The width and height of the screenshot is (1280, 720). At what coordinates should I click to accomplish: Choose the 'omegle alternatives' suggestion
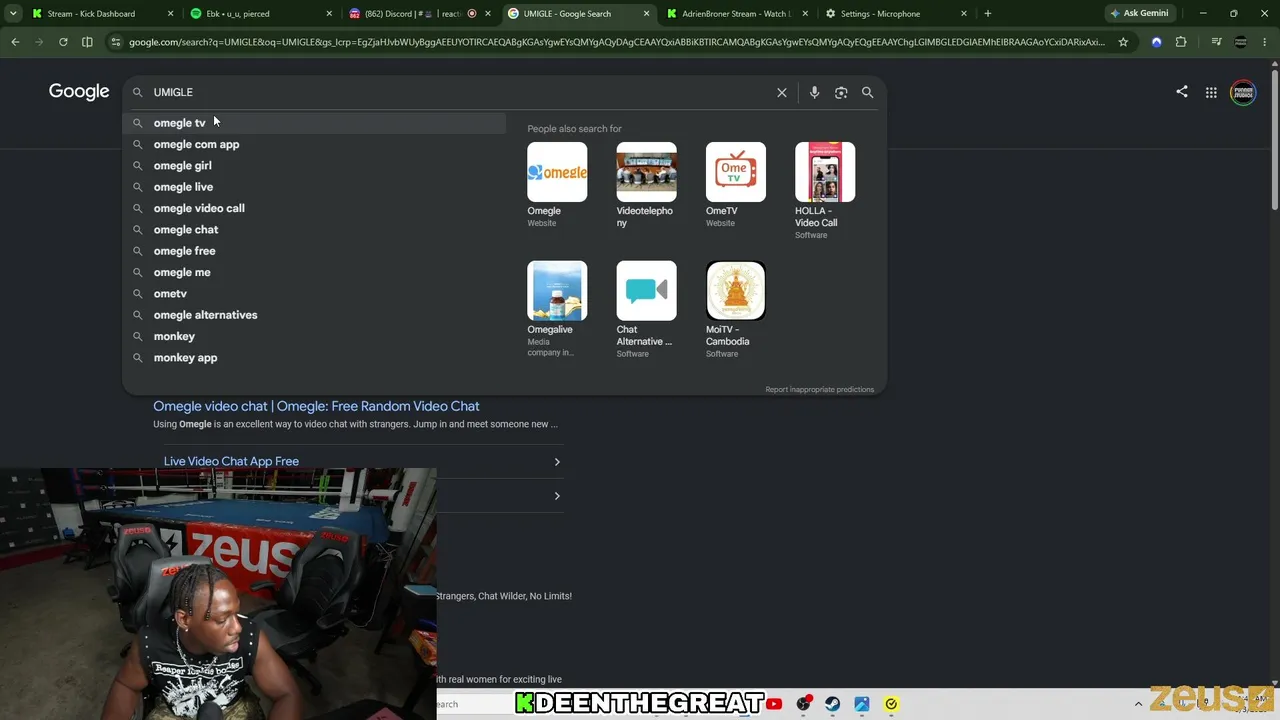coord(314,315)
